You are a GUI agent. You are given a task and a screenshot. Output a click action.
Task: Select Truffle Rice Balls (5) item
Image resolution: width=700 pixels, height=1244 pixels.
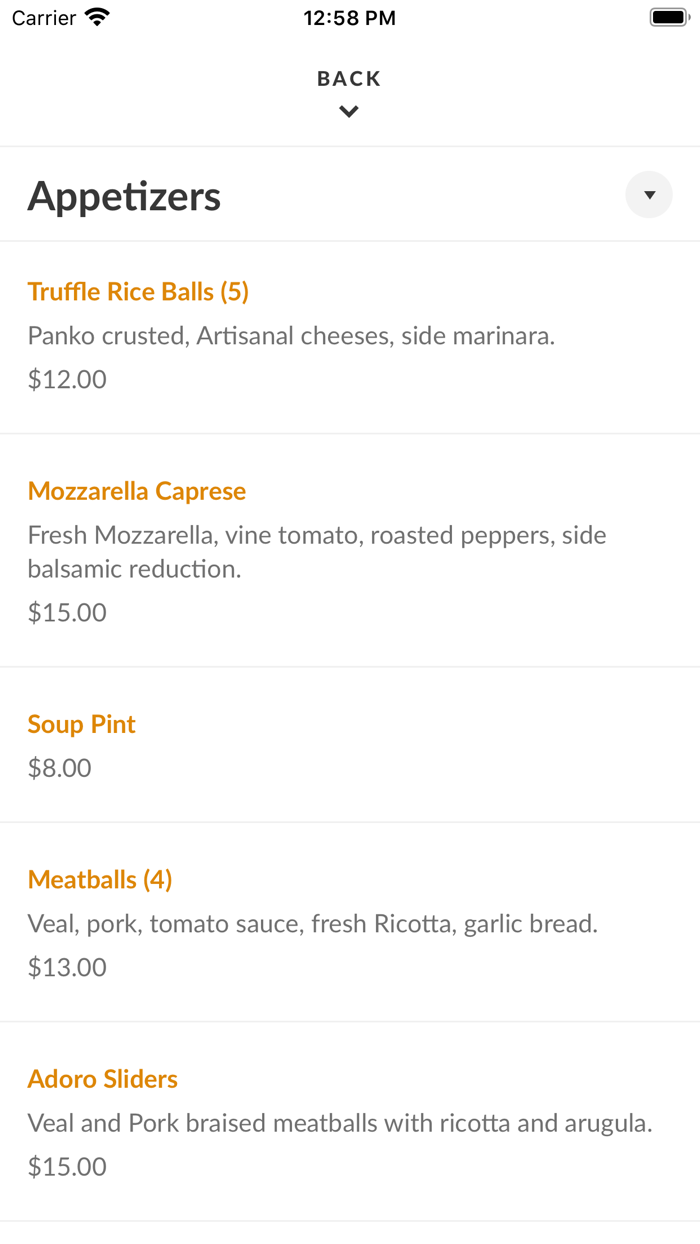pyautogui.click(x=138, y=291)
